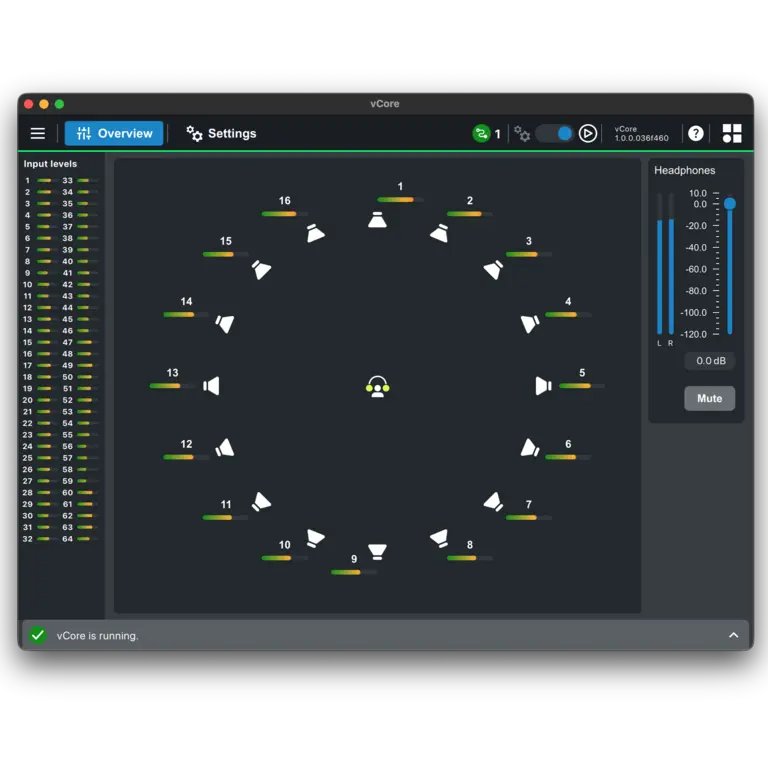The height and width of the screenshot is (768, 768).
Task: Select speaker 1 icon at top
Action: [x=377, y=220]
